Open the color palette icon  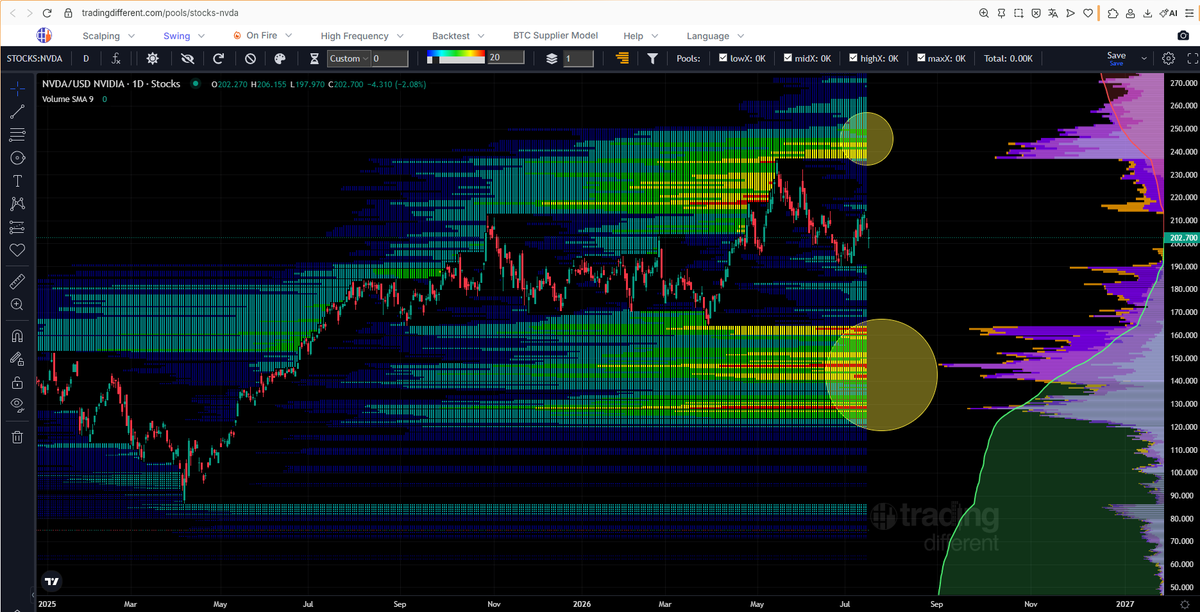(x=280, y=59)
